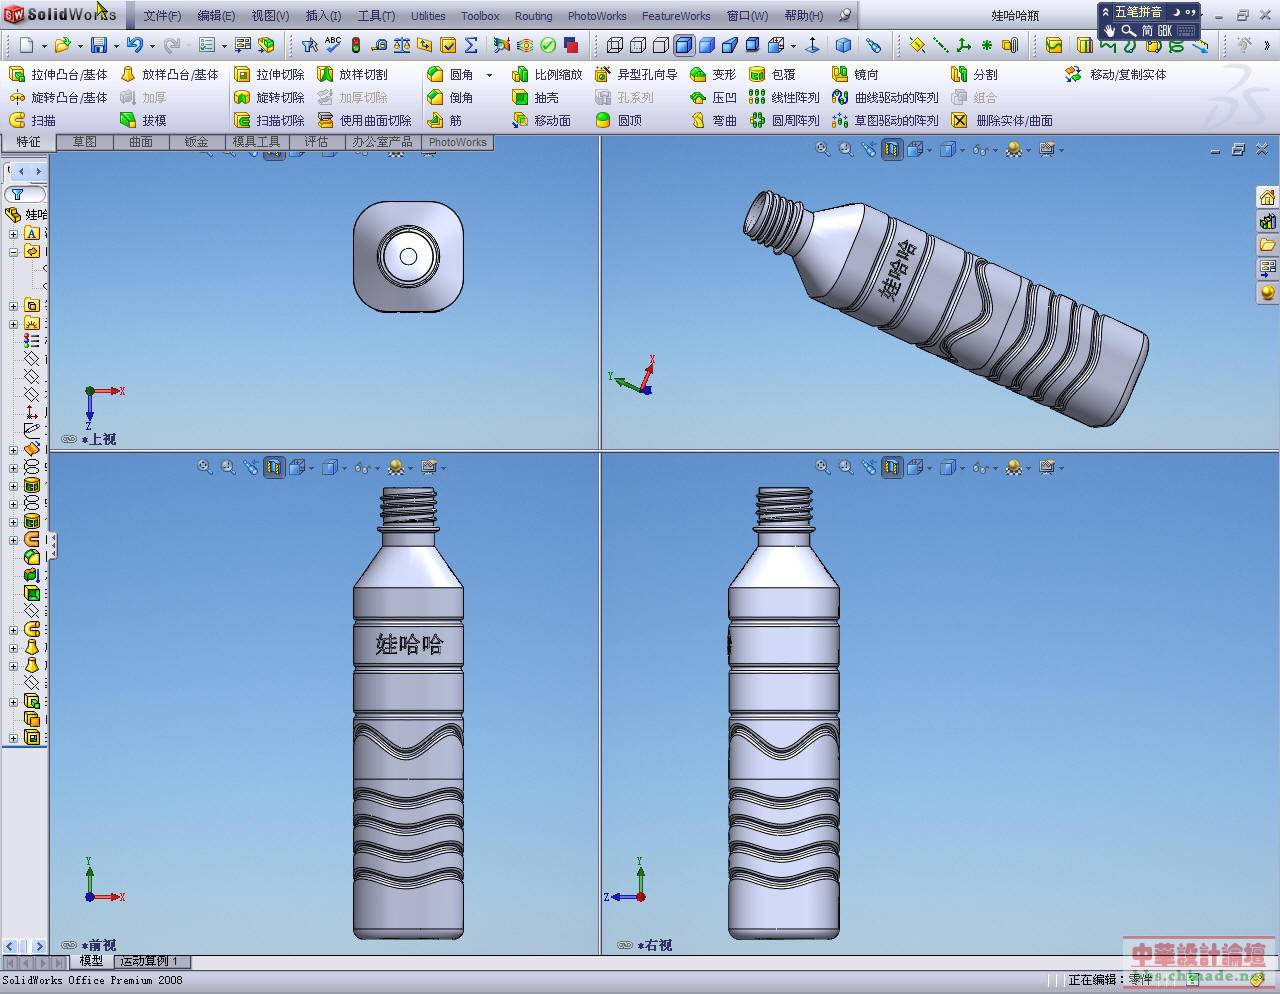Click 使用曲面切除 cut with surface tool
Screen dimensions: 1280x994
pyautogui.click(x=365, y=120)
